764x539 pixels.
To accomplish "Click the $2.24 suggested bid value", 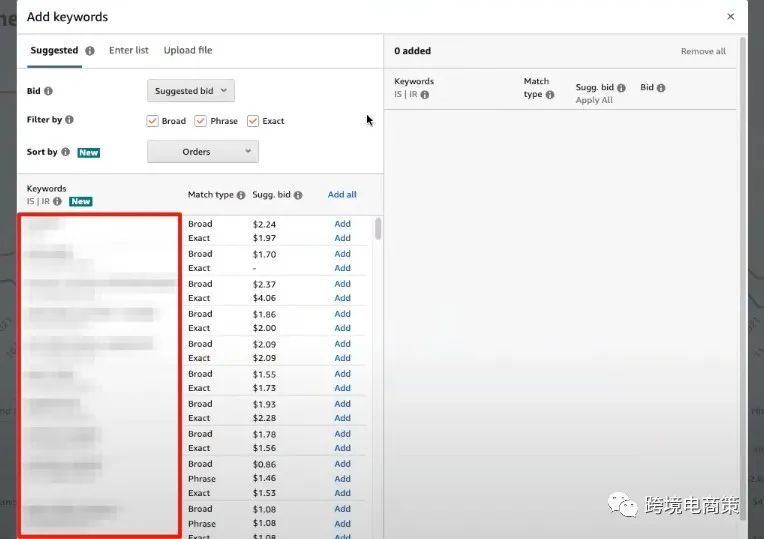I will 264,224.
